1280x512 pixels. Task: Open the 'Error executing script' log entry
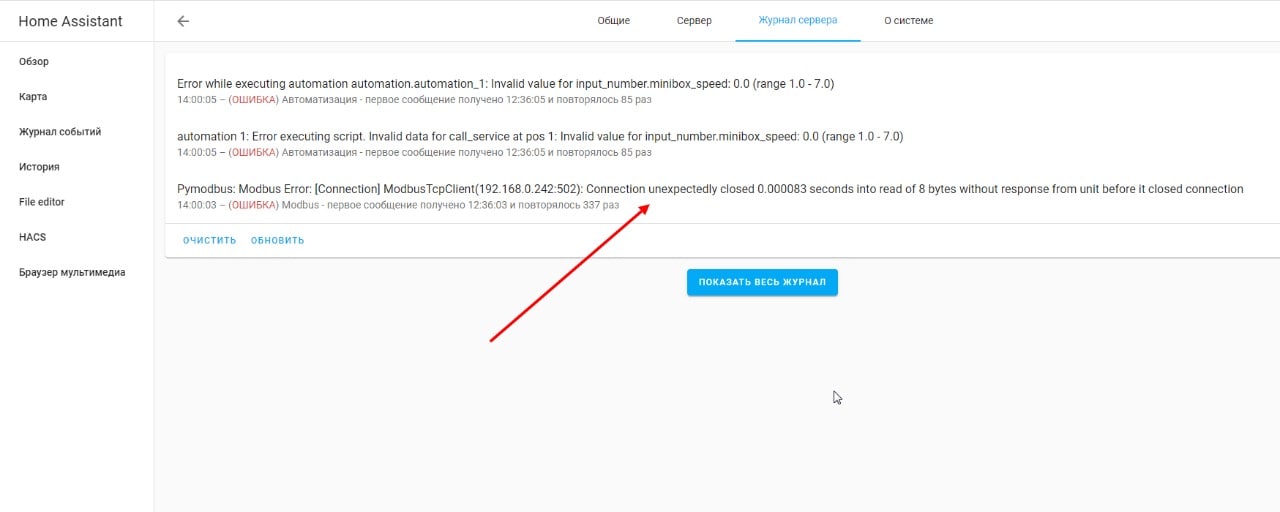pos(540,136)
